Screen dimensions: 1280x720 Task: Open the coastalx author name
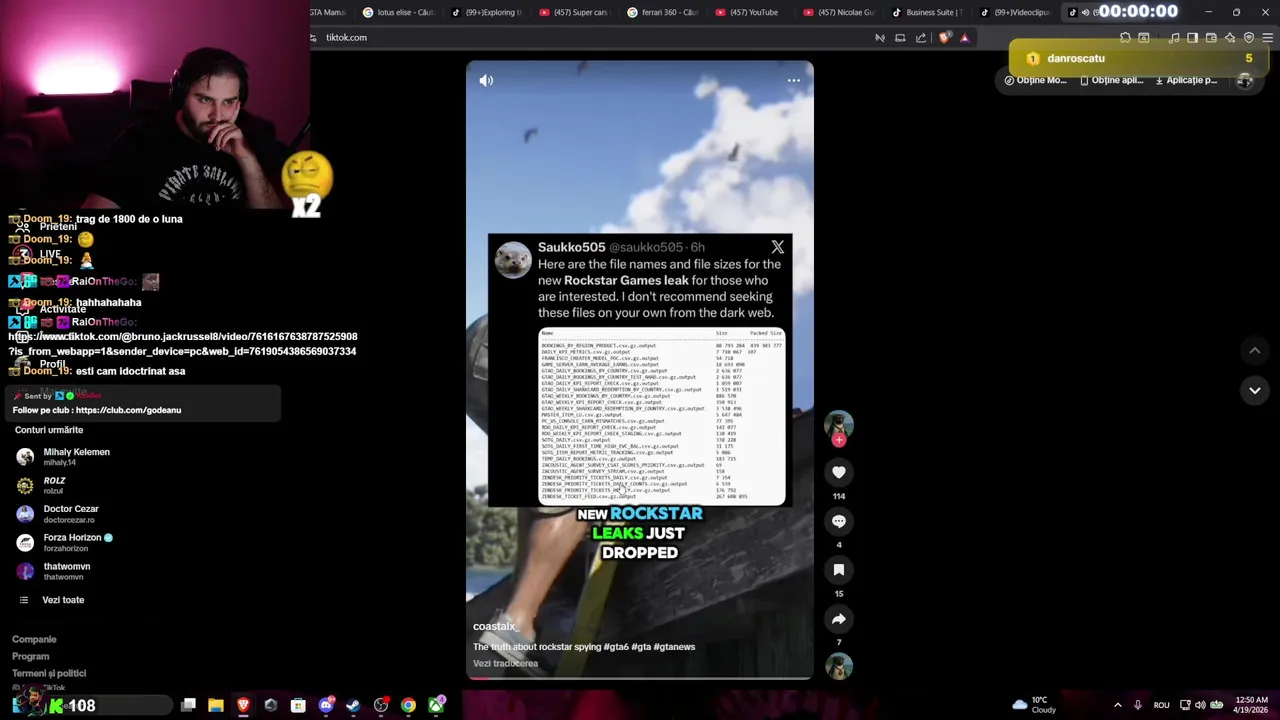click(494, 627)
